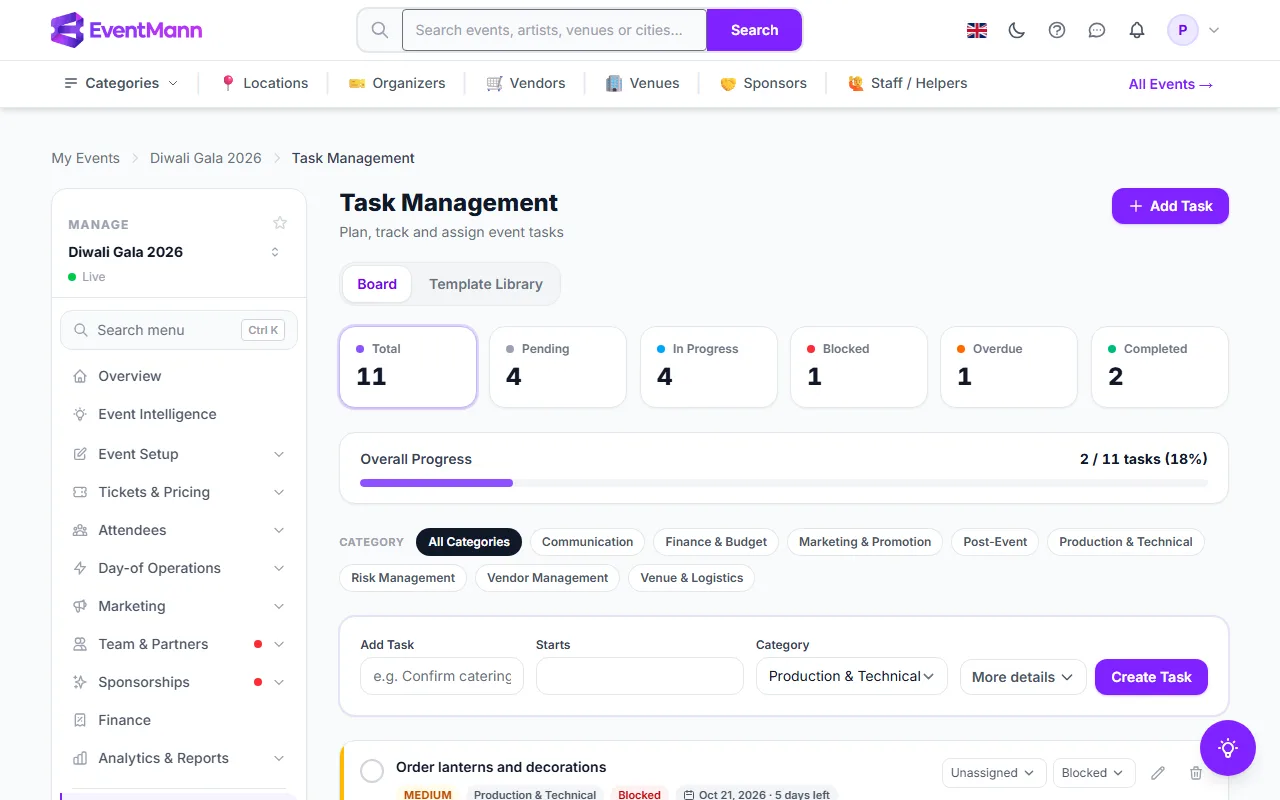The width and height of the screenshot is (1280, 800).
Task: Click the EventMann logo
Action: point(127,30)
